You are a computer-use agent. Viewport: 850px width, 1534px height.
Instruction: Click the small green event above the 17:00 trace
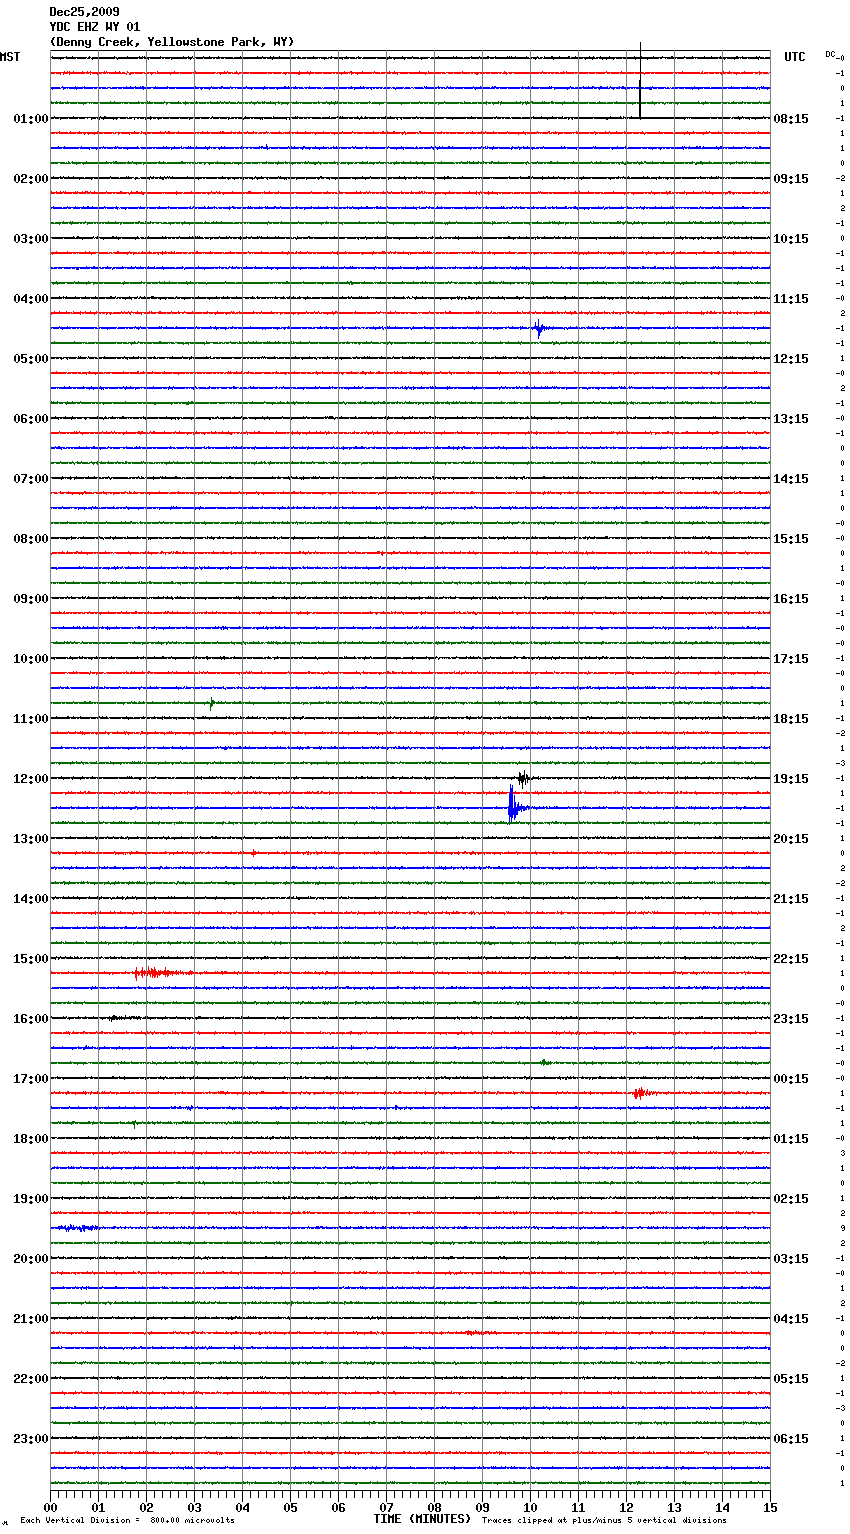[544, 1062]
